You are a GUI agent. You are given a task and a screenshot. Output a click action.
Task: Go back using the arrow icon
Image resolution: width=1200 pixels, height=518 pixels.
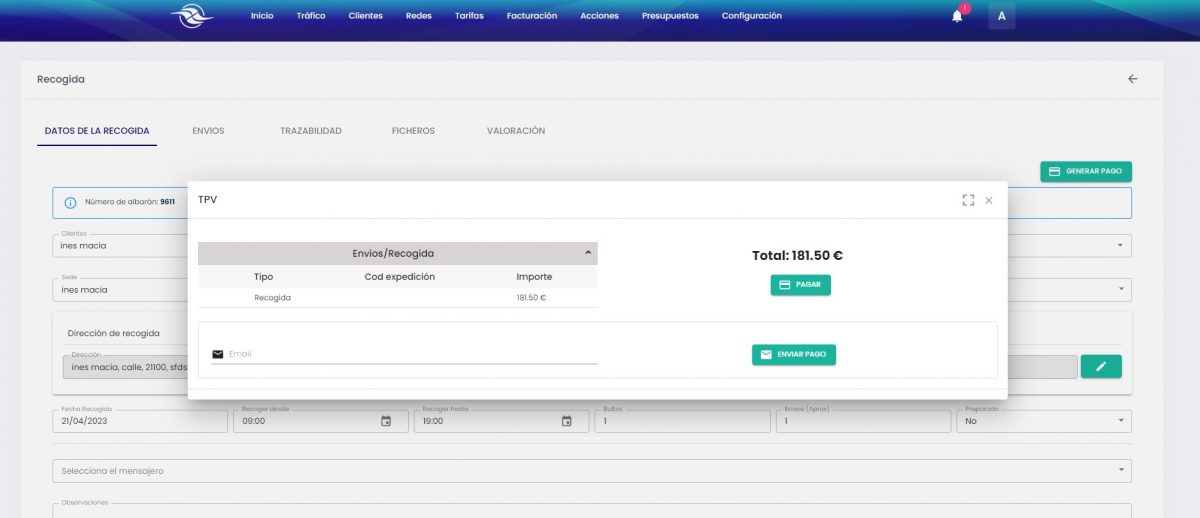point(1132,79)
